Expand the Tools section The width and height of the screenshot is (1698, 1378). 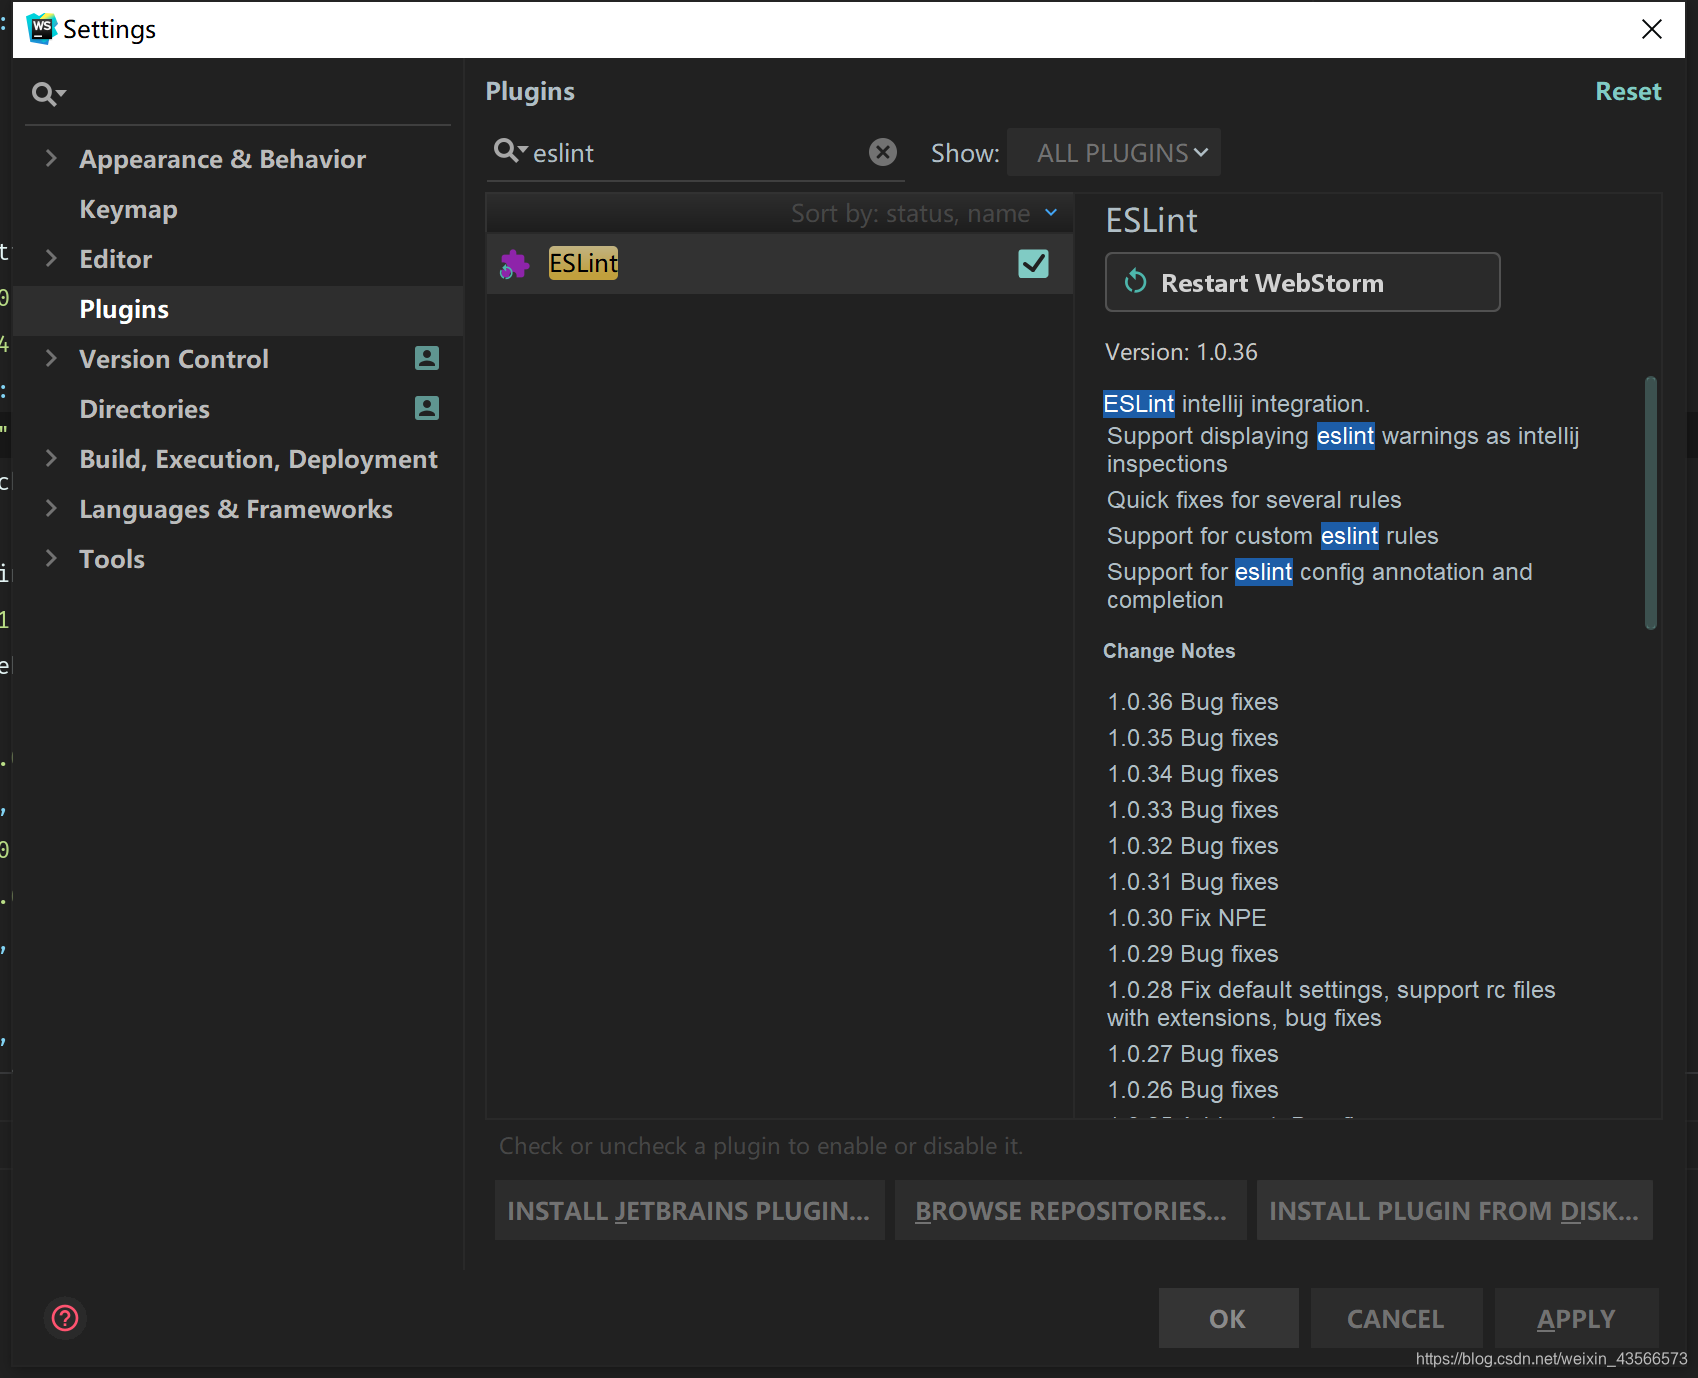[x=51, y=558]
